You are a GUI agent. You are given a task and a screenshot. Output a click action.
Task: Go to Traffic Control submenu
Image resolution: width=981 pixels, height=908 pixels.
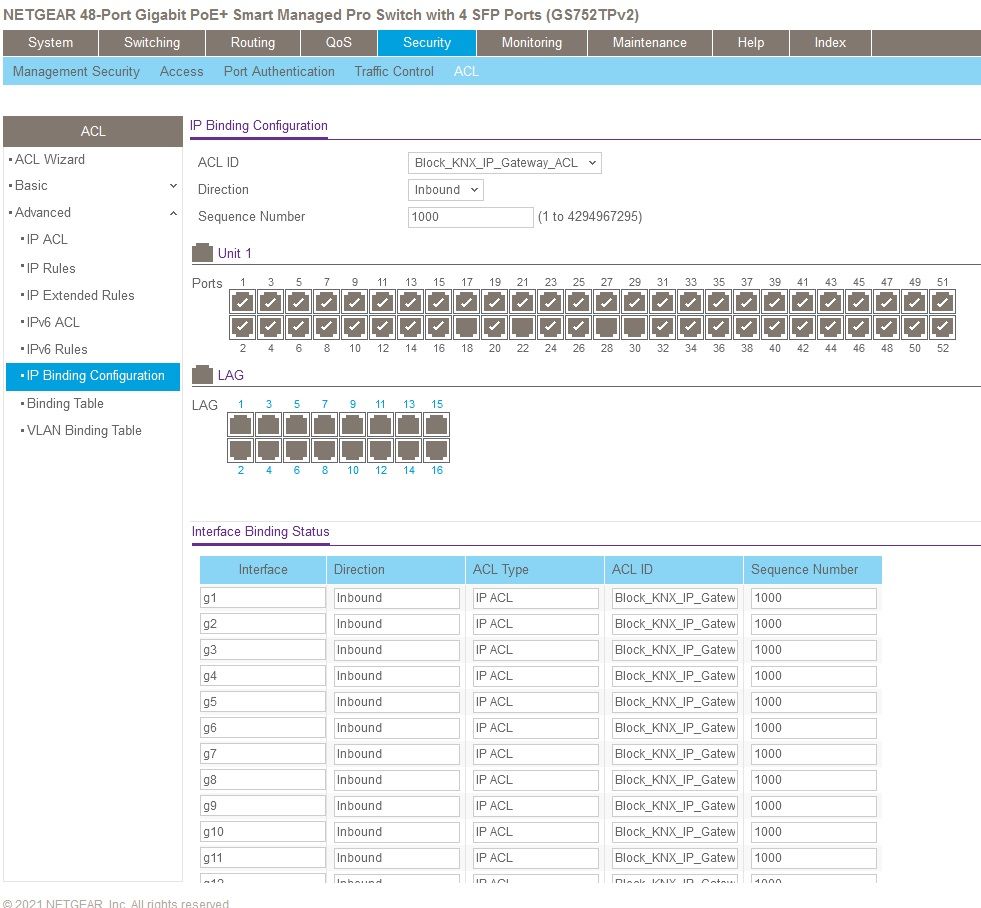pos(394,71)
